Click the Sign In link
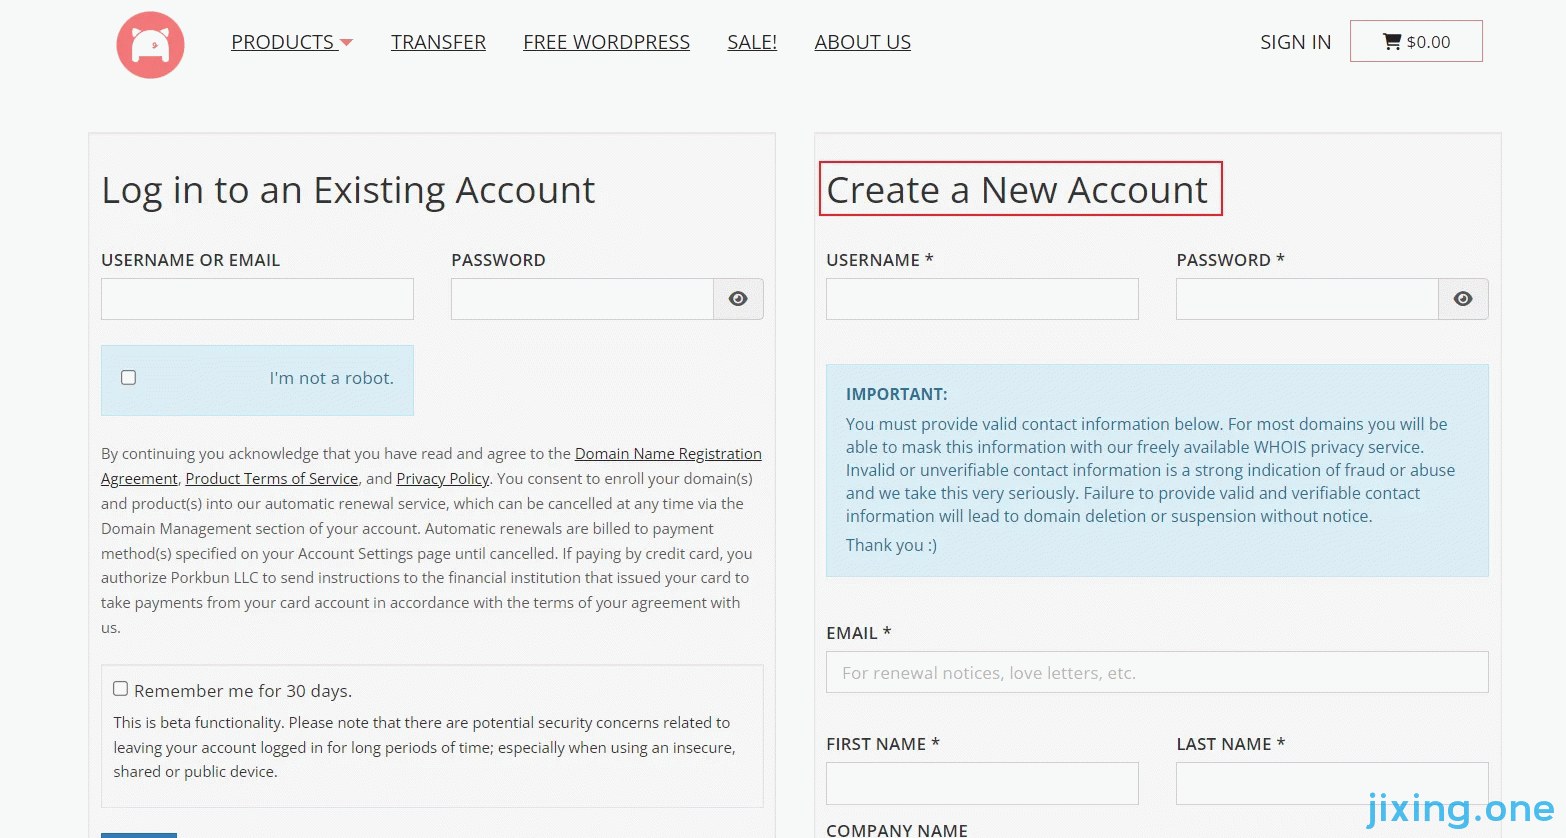Viewport: 1566px width, 838px height. click(x=1295, y=42)
